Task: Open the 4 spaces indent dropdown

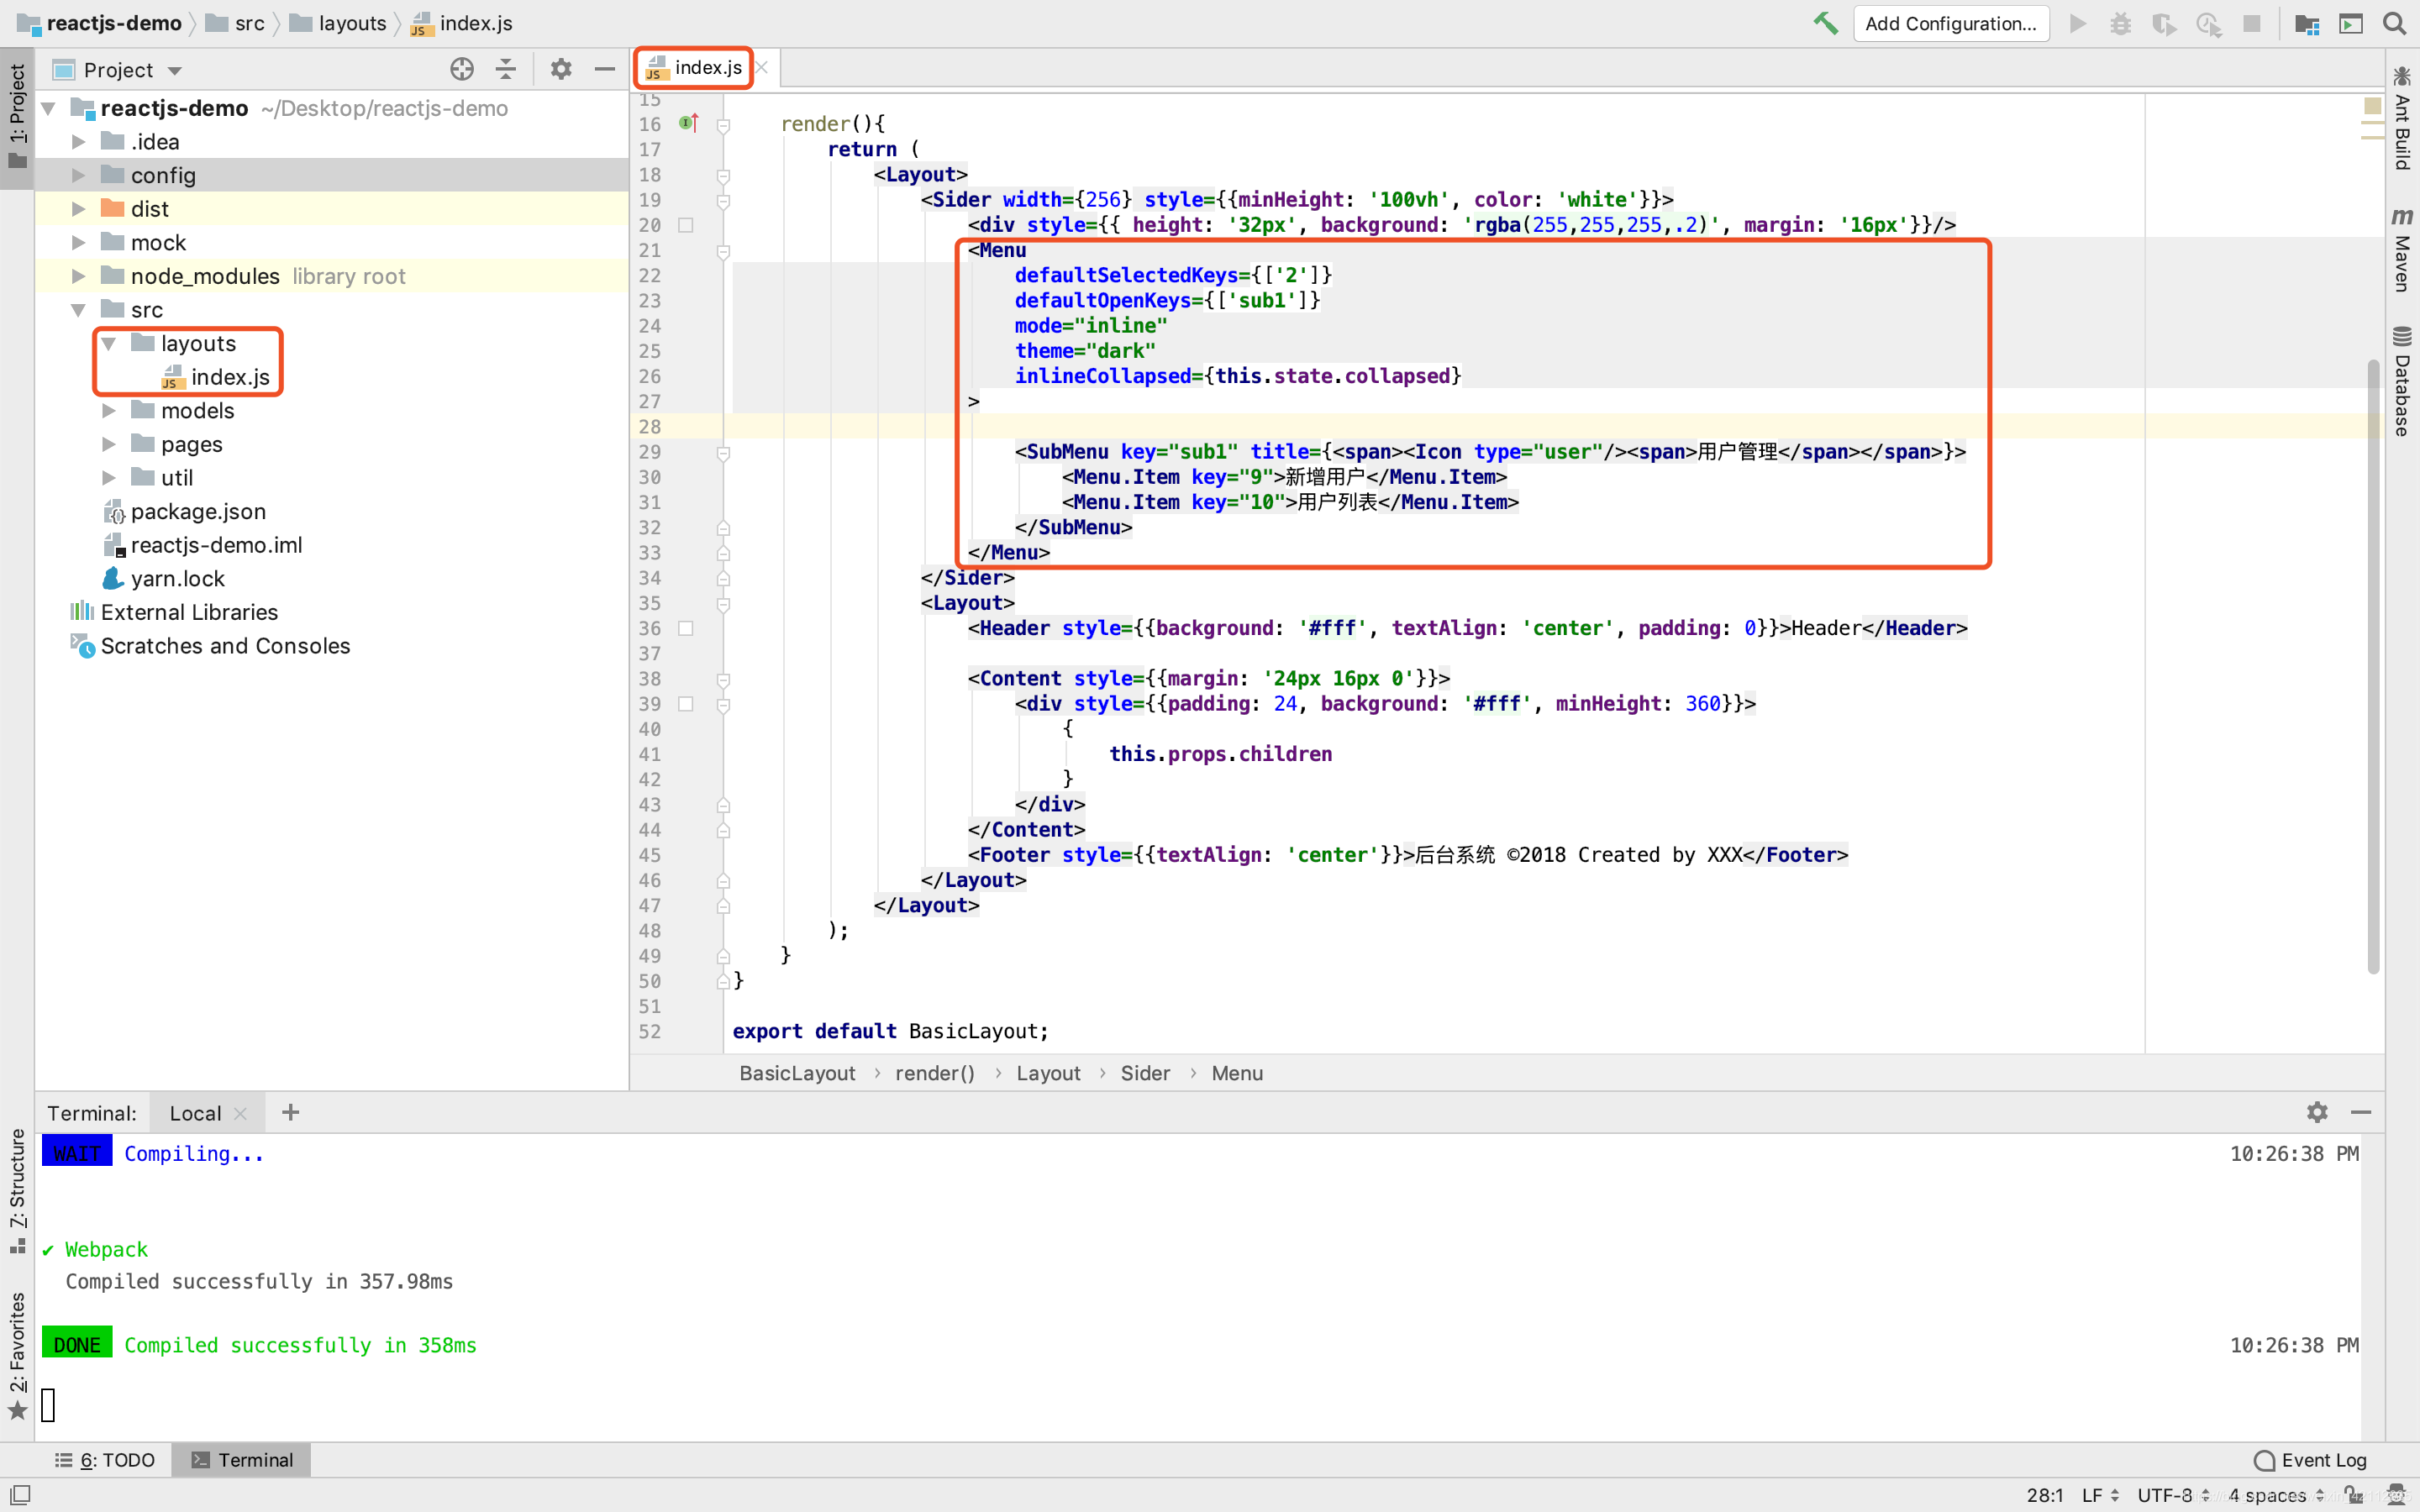Action: (x=2276, y=1495)
